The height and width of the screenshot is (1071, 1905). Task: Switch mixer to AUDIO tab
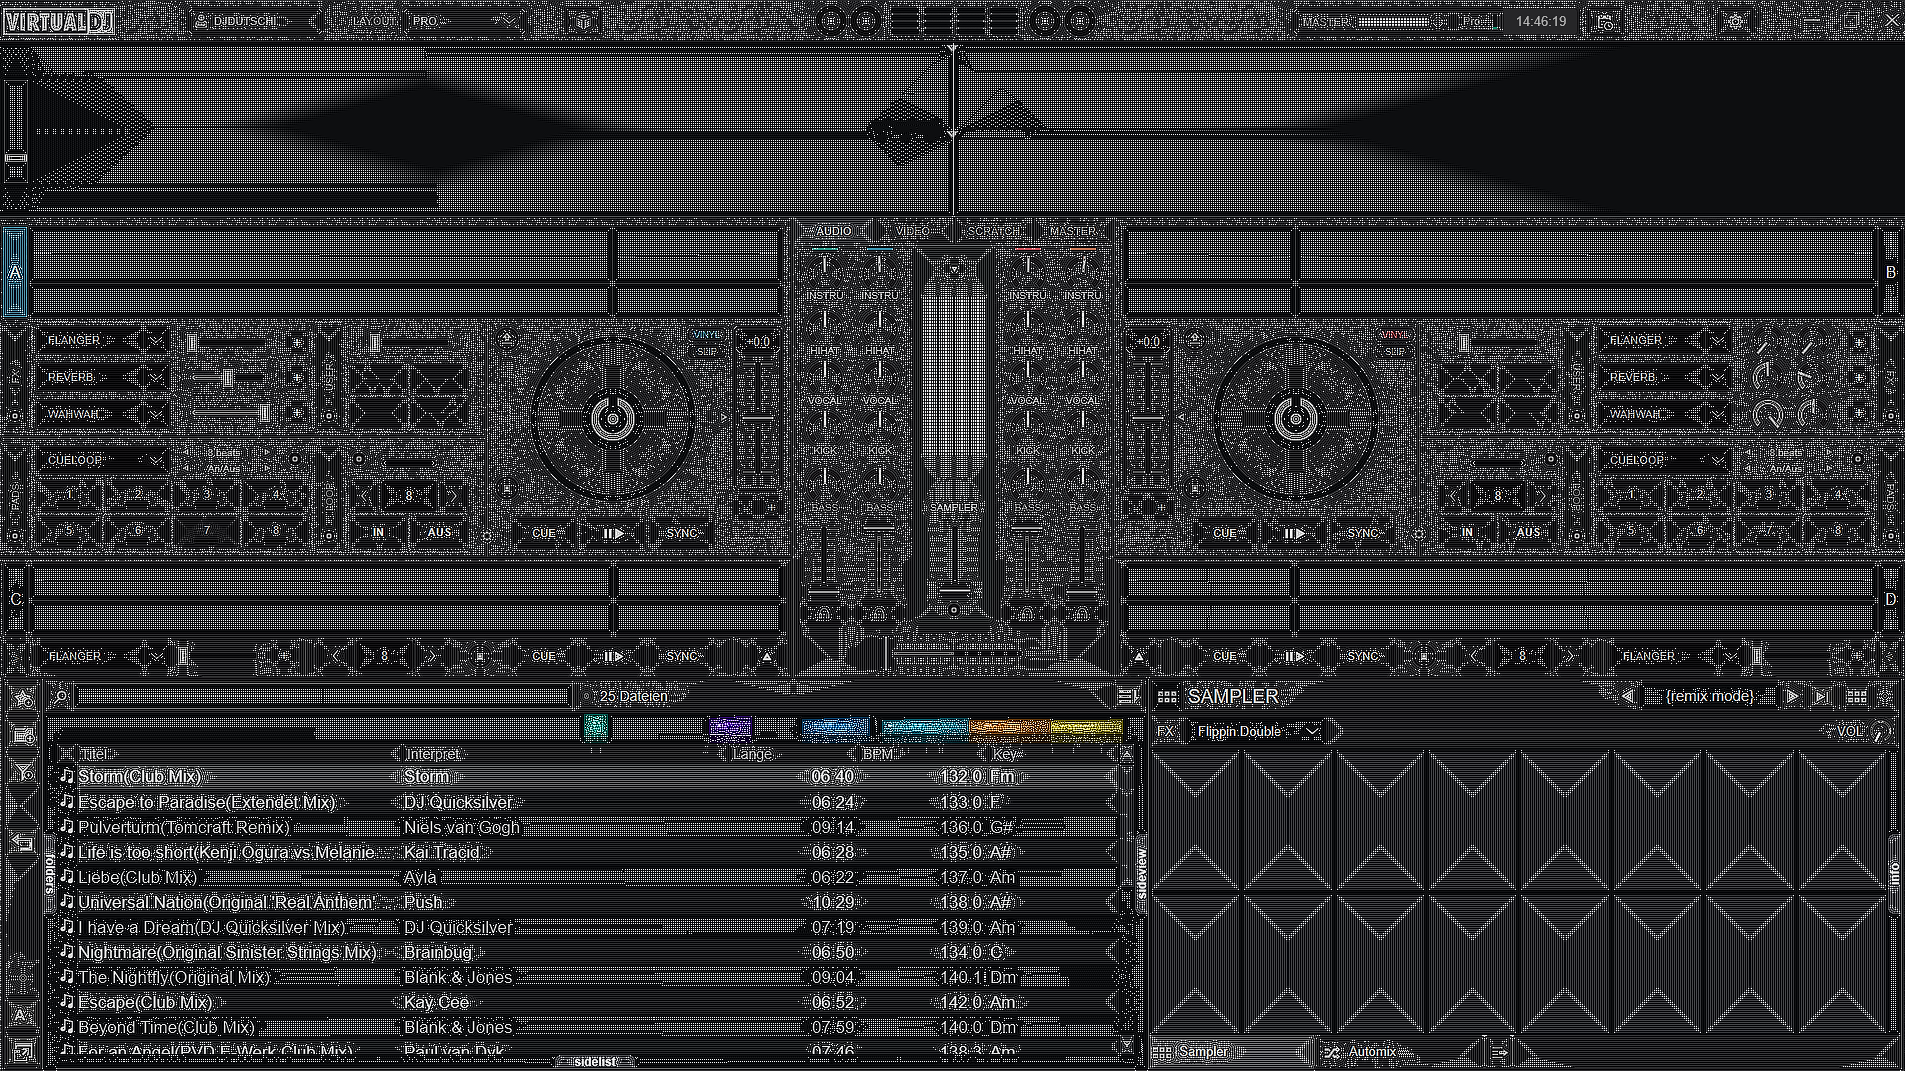pos(833,231)
